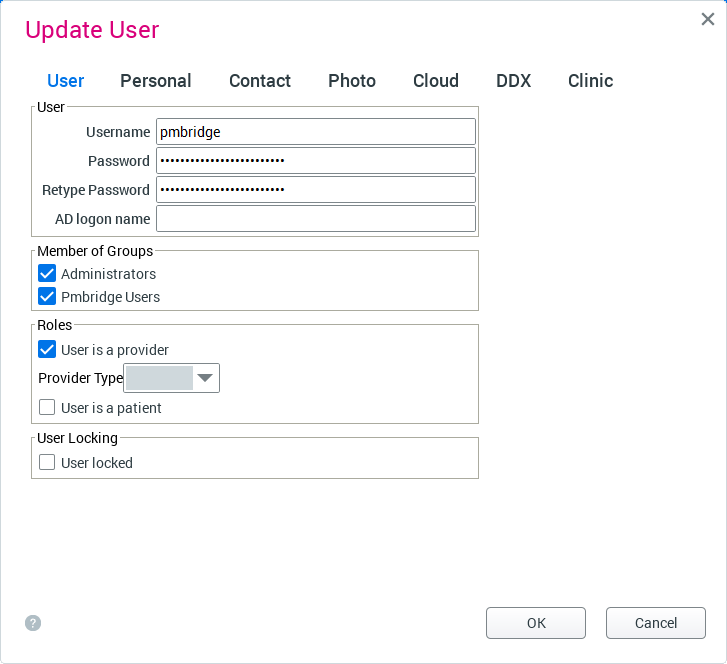Click the help question mark icon
Image resolution: width=727 pixels, height=664 pixels.
(x=33, y=623)
